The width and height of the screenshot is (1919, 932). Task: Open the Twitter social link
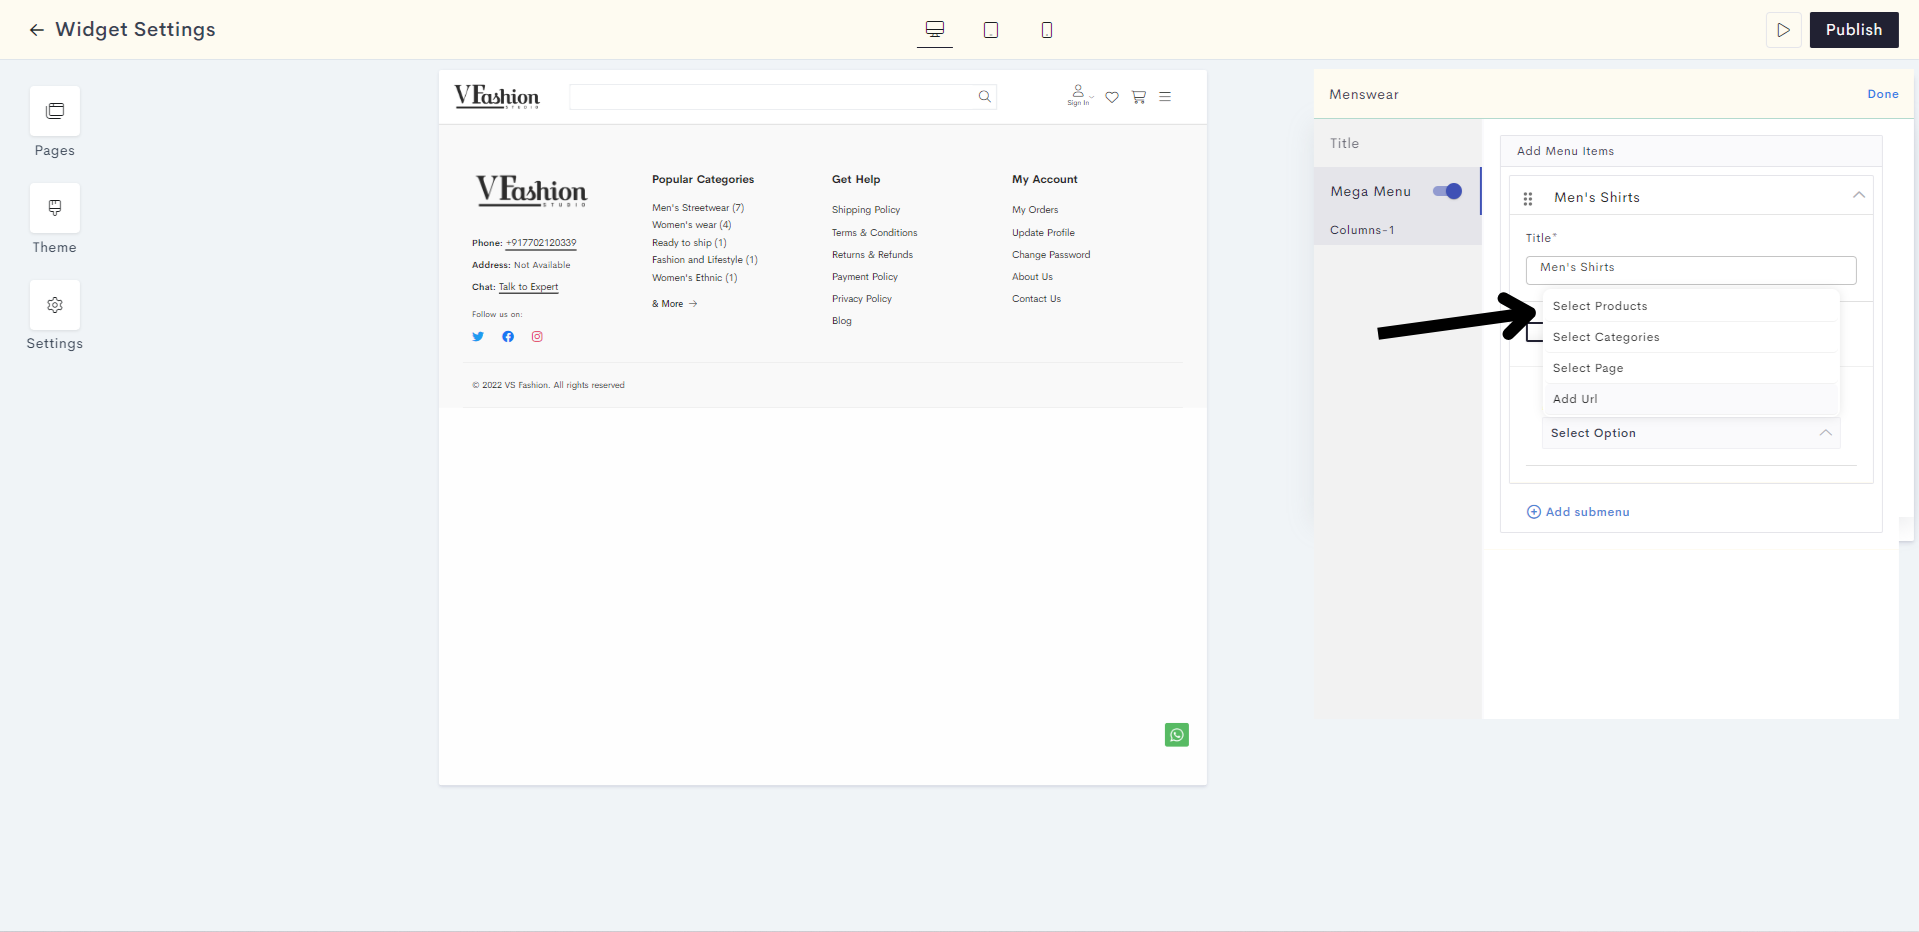point(478,337)
